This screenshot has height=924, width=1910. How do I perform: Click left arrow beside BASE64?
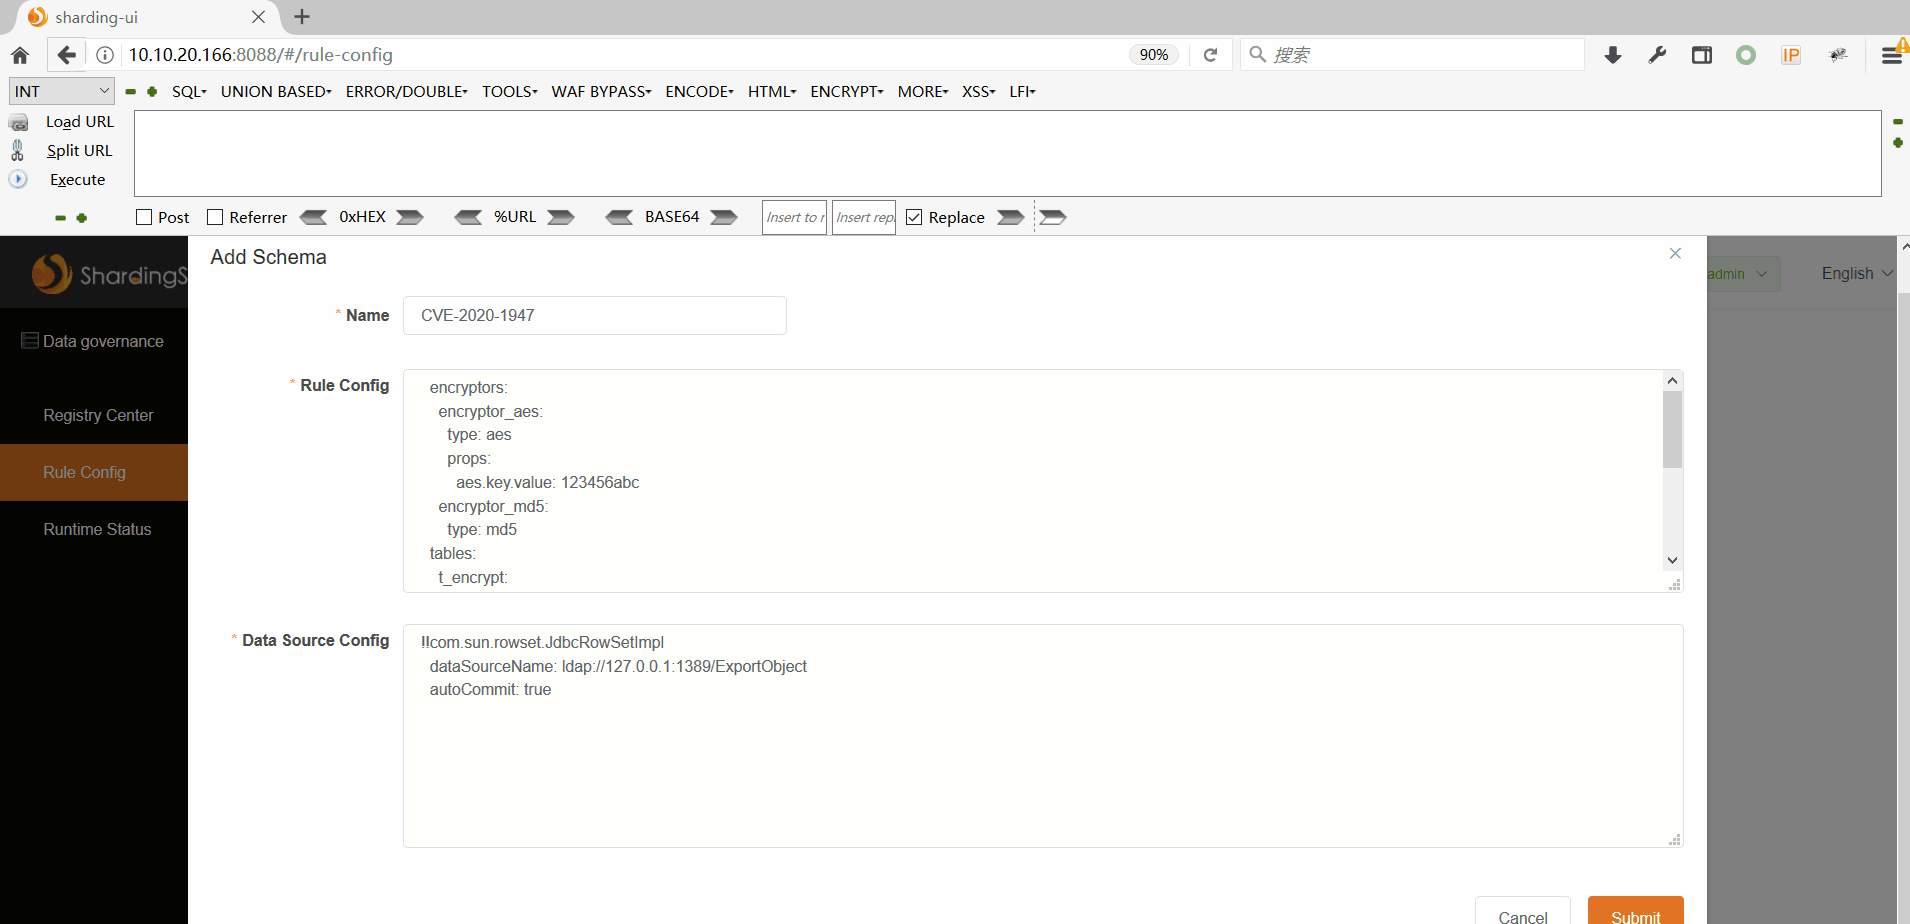point(619,217)
